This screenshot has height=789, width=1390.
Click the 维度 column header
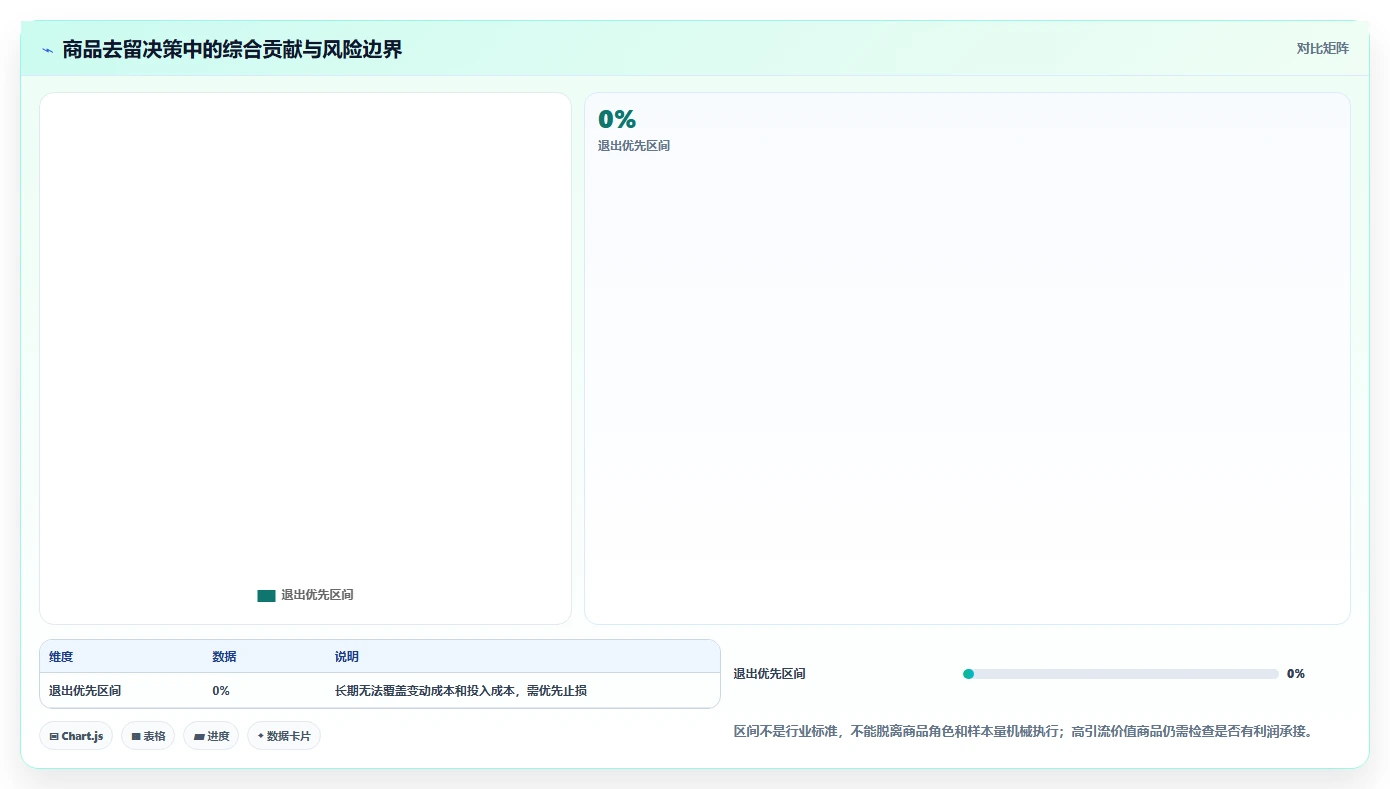click(61, 657)
